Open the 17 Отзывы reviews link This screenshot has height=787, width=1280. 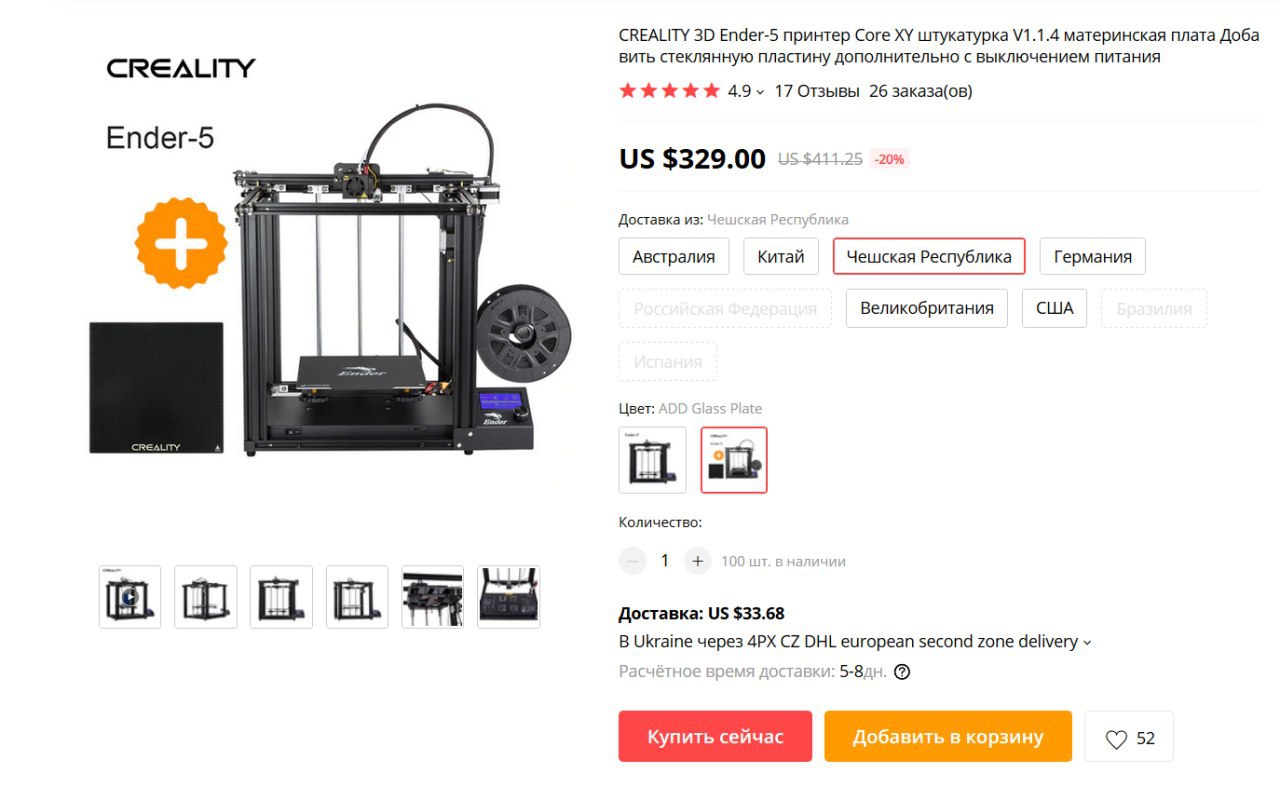pos(817,91)
